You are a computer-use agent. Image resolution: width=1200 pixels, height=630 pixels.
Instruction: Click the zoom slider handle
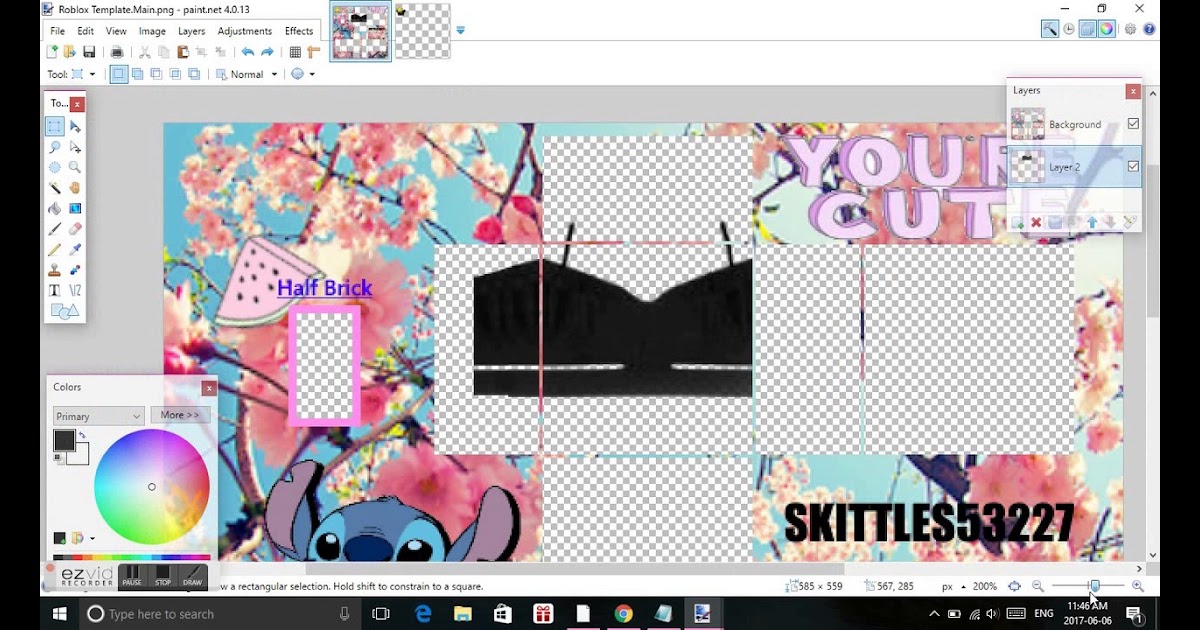(x=1095, y=586)
